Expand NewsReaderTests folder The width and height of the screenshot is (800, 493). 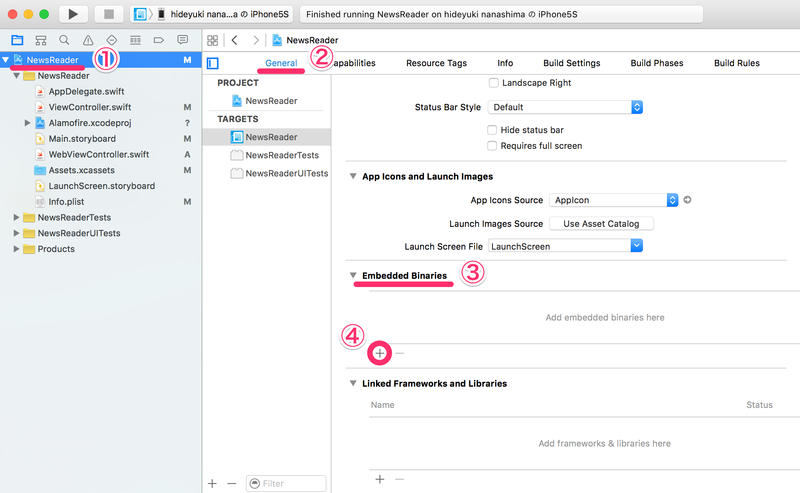click(x=16, y=217)
